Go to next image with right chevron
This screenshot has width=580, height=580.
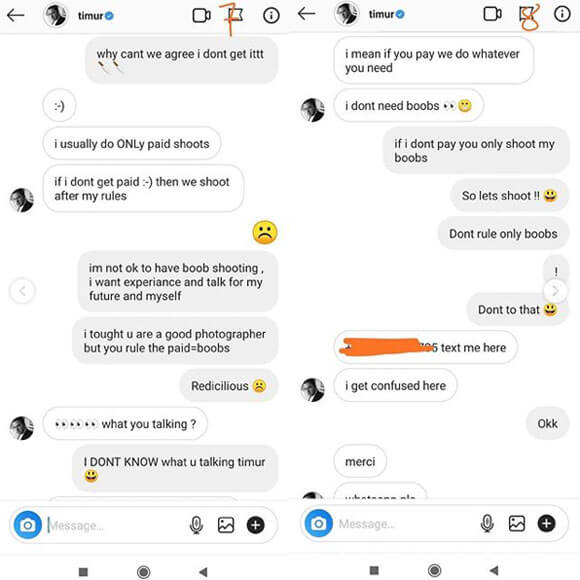tap(555, 291)
